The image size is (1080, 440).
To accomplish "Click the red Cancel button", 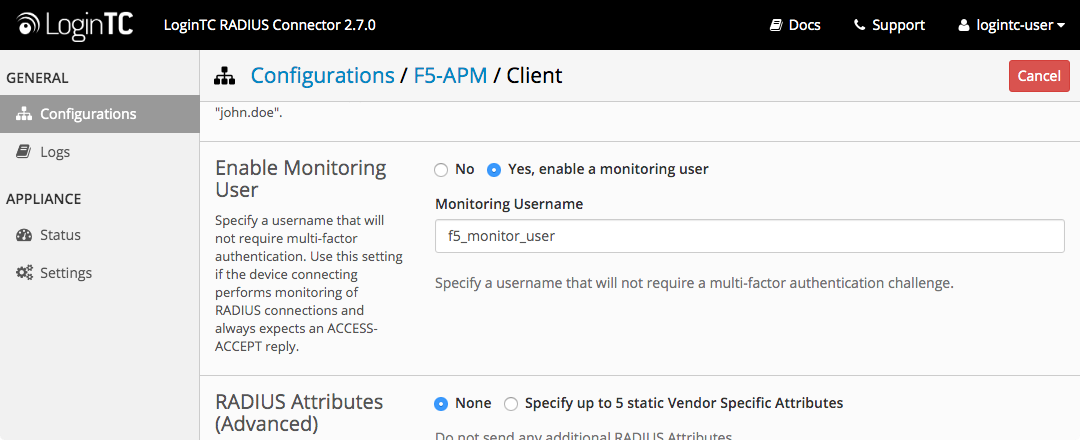I will [x=1039, y=76].
